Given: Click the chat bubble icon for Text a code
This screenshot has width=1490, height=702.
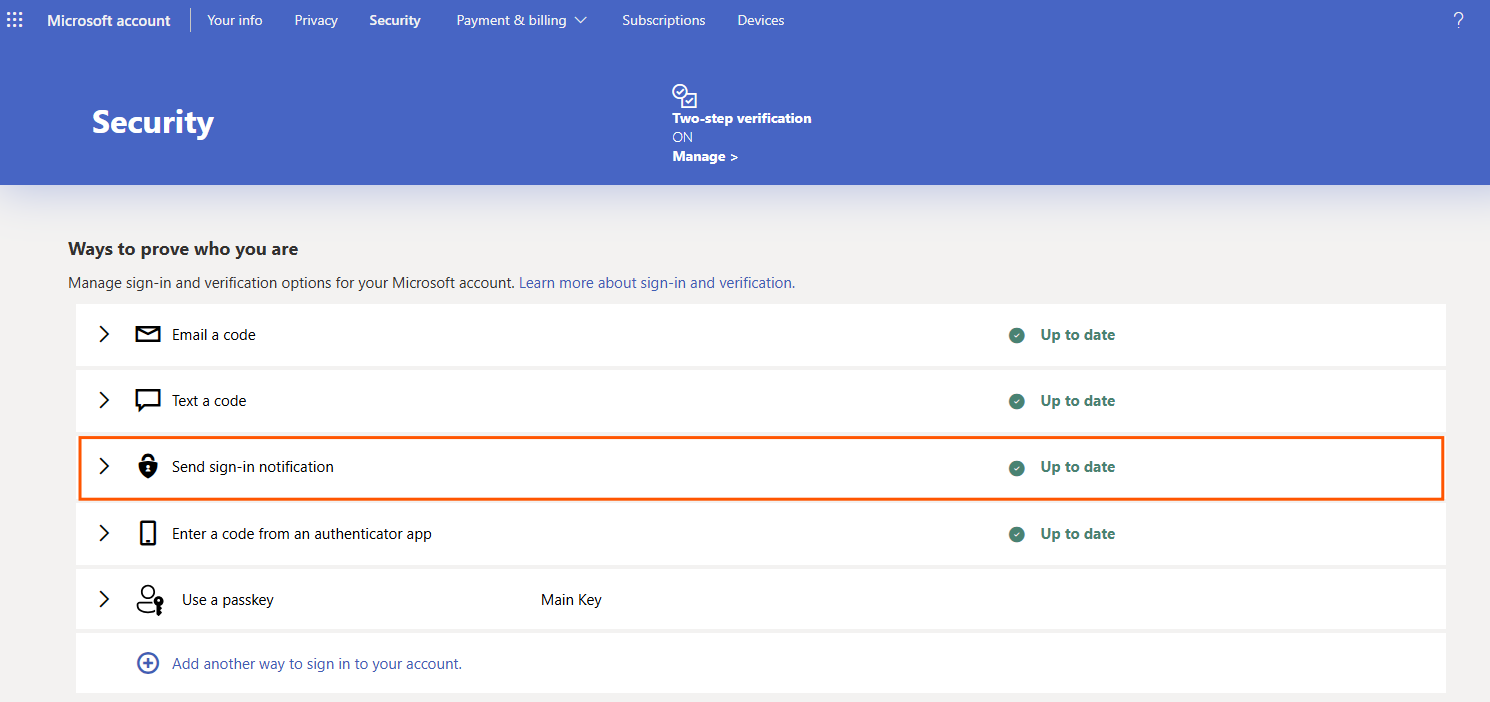Looking at the screenshot, I should [x=148, y=401].
